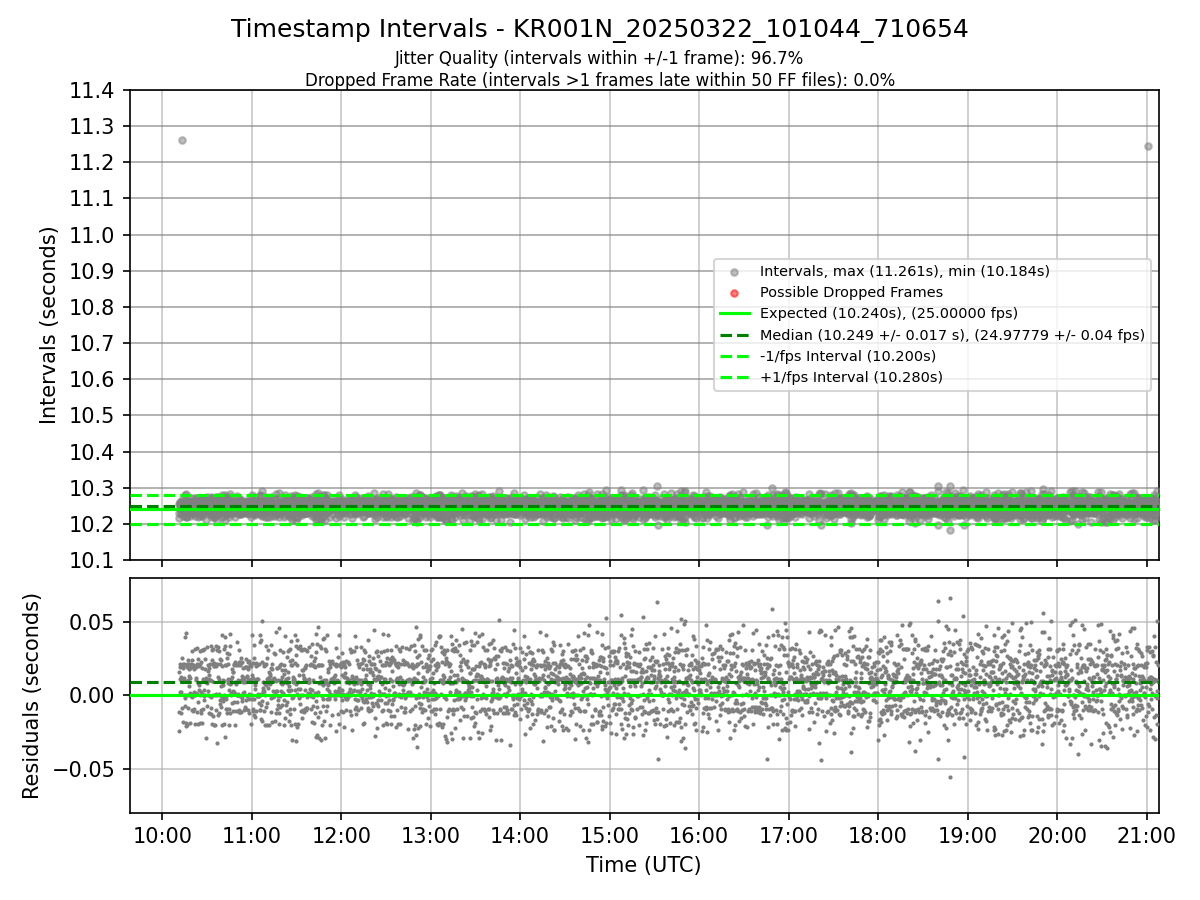Click the '16:00' x-axis tick label
This screenshot has width=1200, height=900.
point(699,835)
